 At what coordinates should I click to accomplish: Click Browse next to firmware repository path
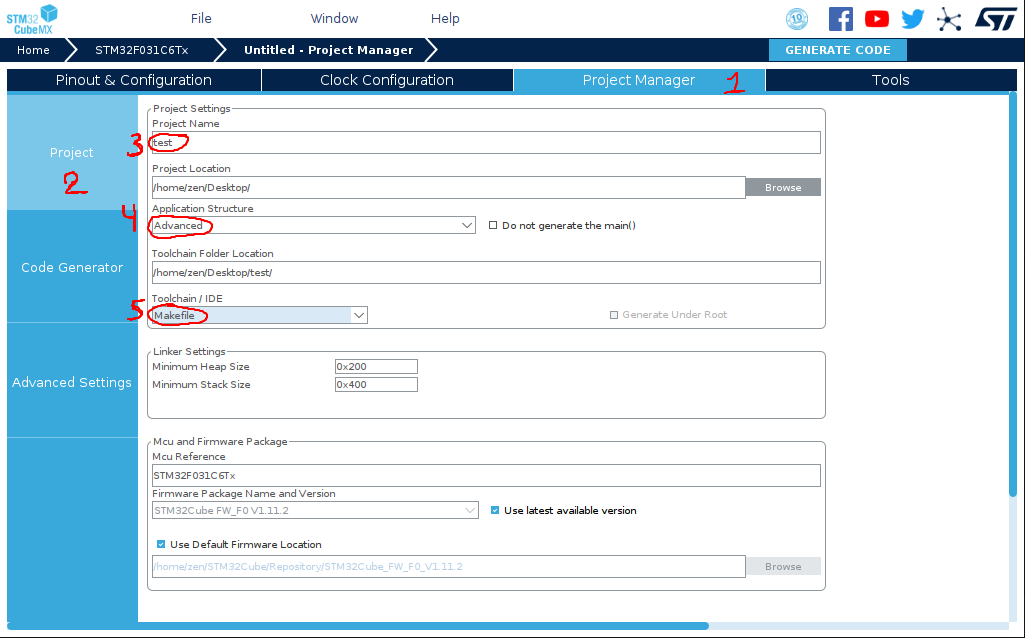coord(783,566)
